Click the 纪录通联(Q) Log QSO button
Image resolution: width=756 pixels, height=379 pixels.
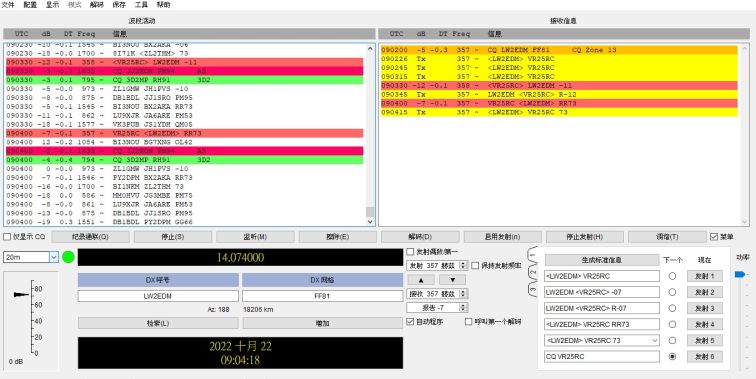(x=90, y=237)
